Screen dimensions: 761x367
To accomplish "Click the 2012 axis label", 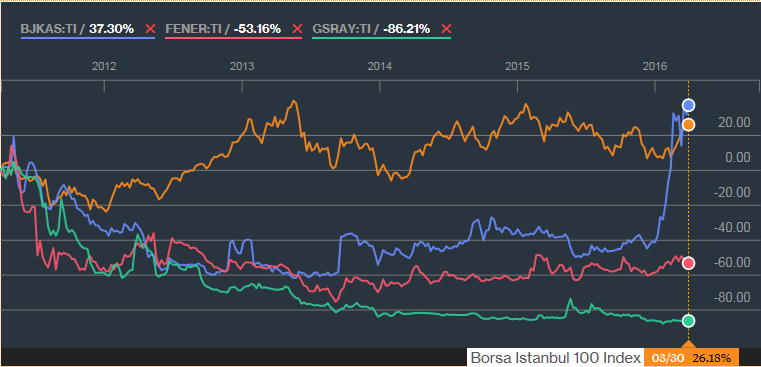I will click(x=104, y=66).
